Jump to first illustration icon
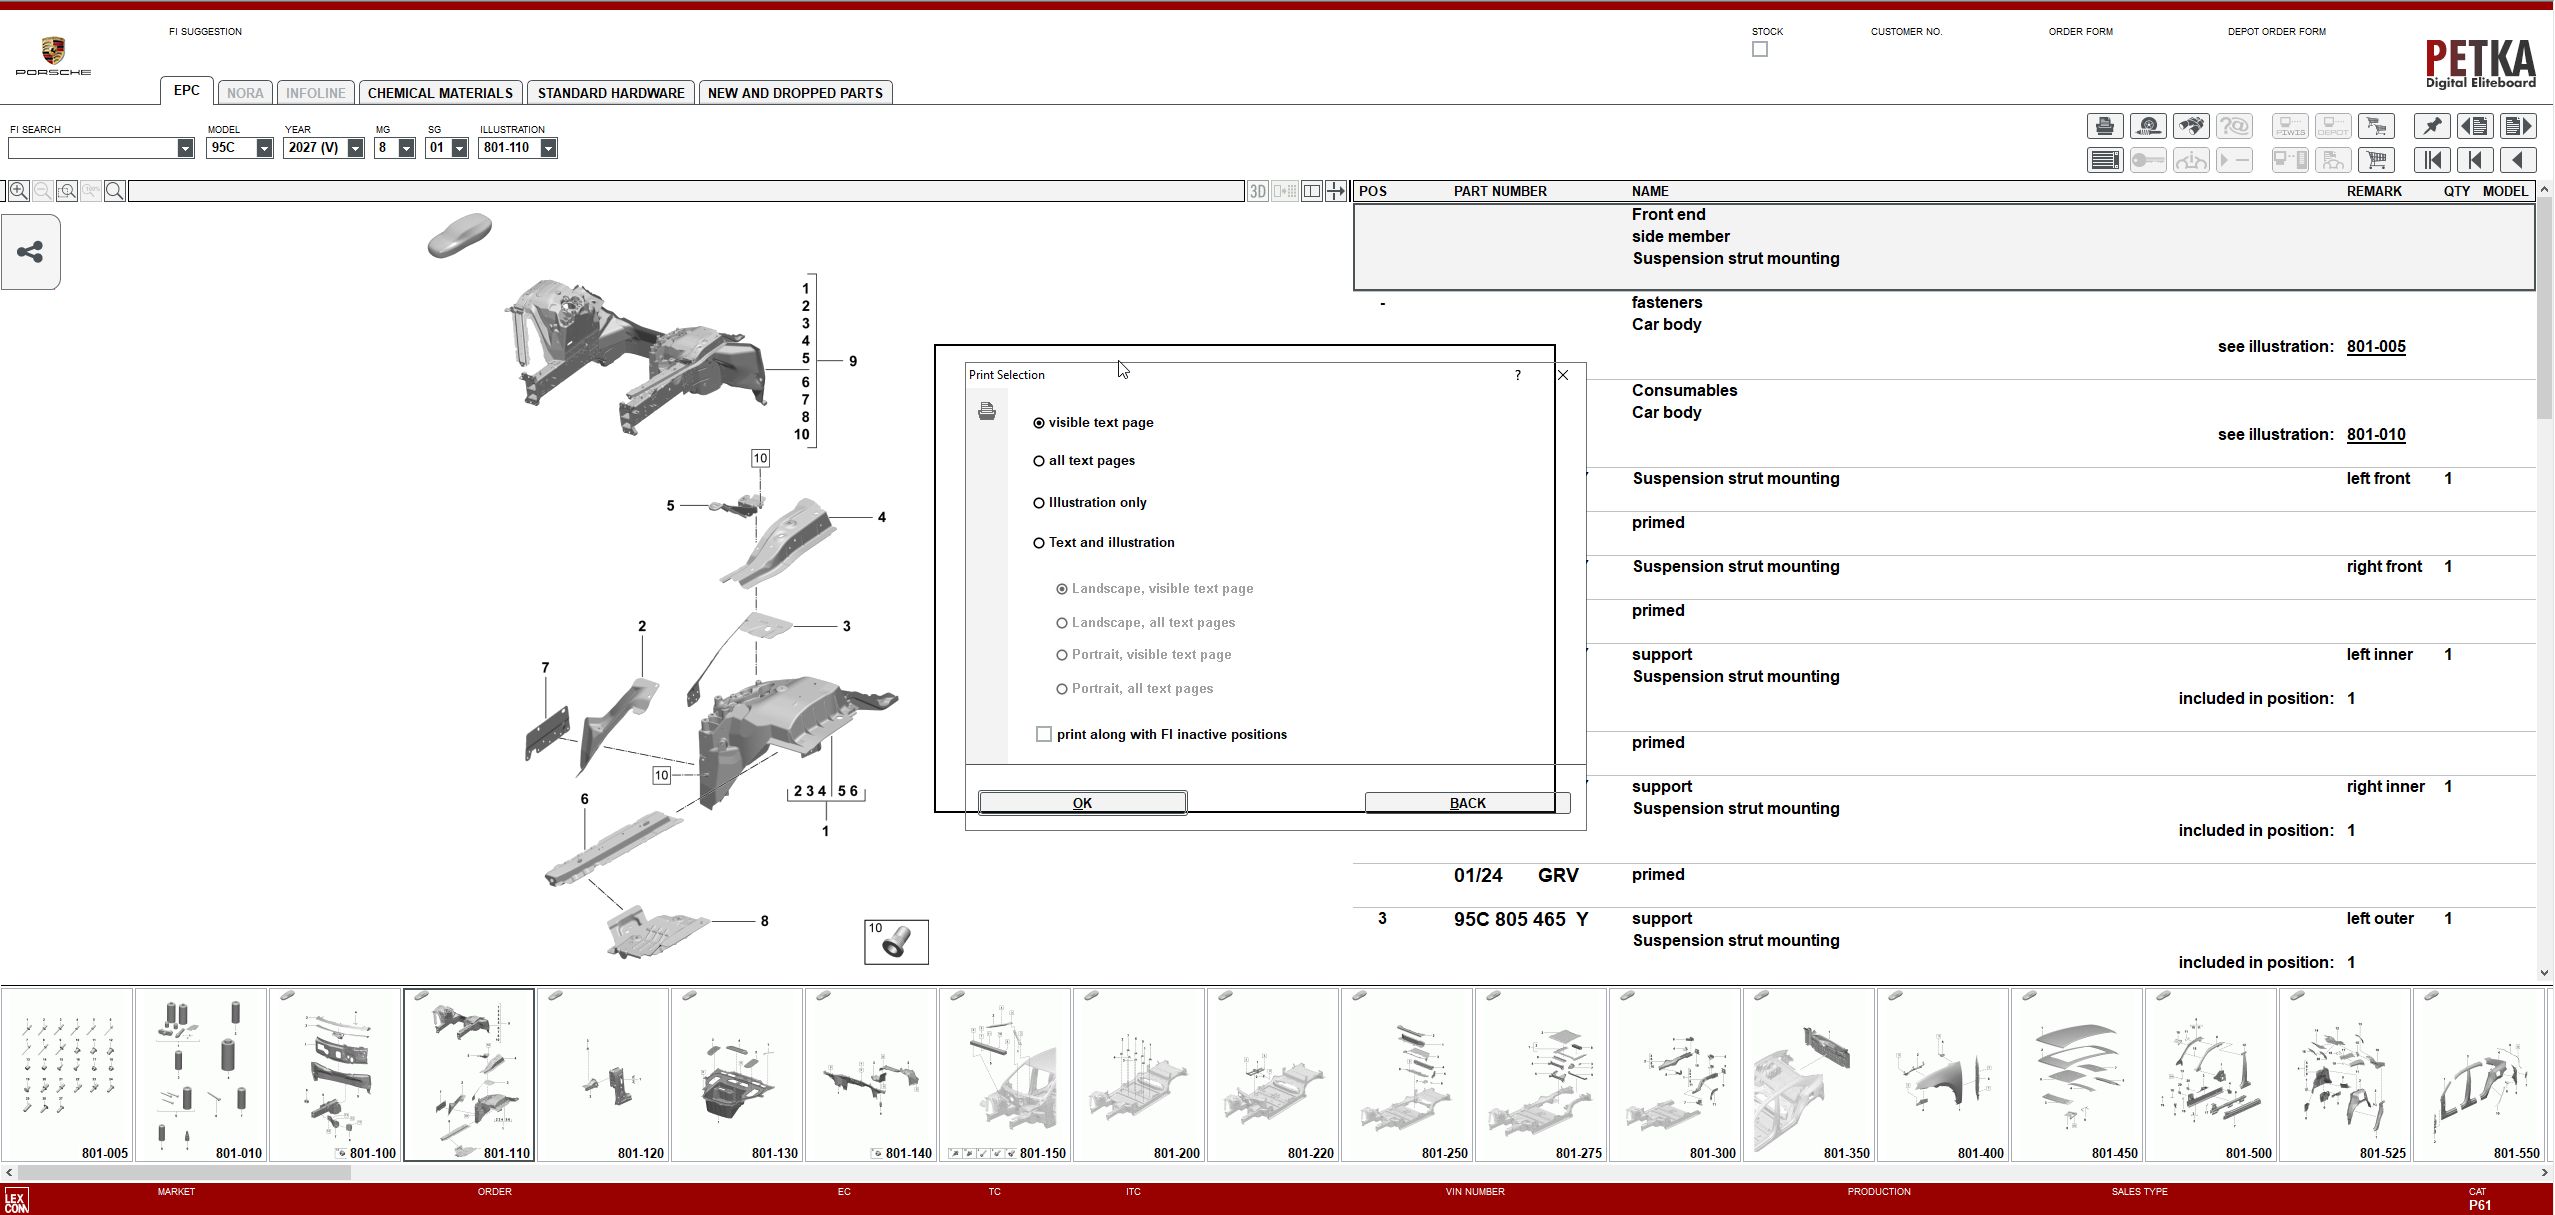Screen dimensions: 2555x1215 coord(2432,160)
